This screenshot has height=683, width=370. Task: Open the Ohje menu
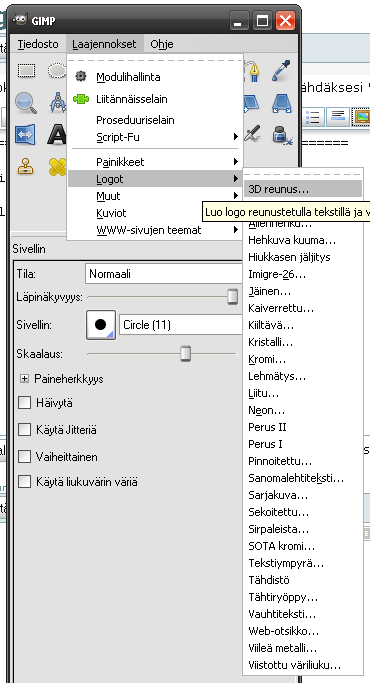(162, 44)
